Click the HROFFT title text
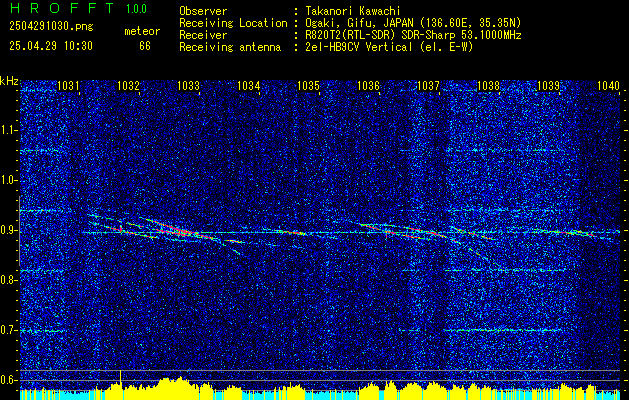This screenshot has width=629, height=400. tap(62, 8)
